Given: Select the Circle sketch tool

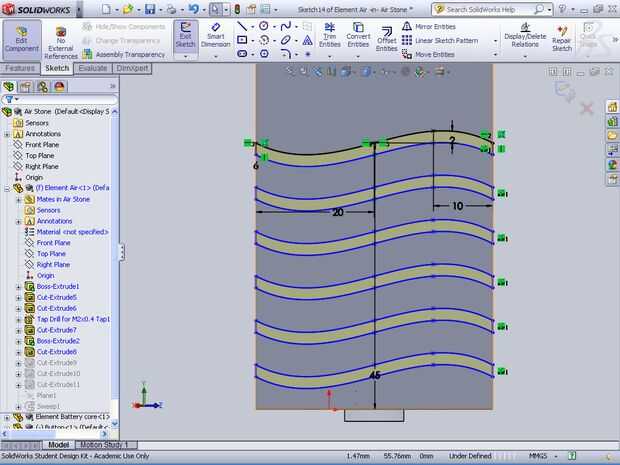Looking at the screenshot, I should (x=264, y=26).
